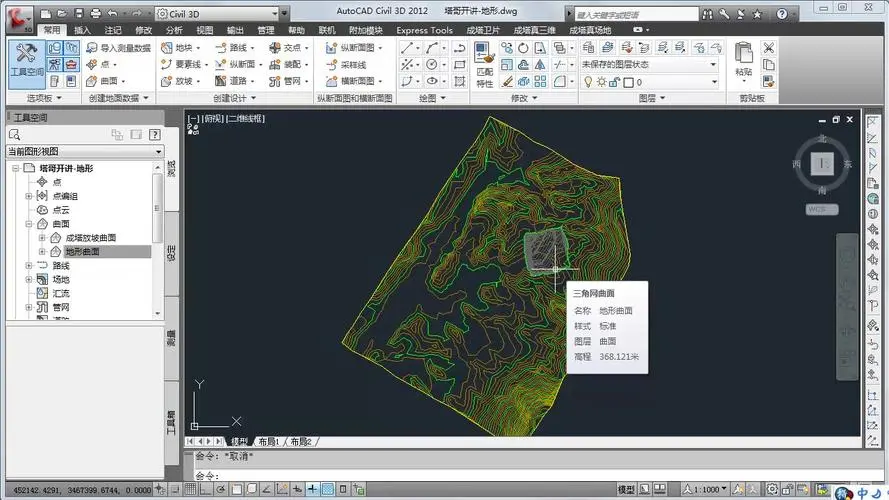Click the 模型 button in status bar

click(626, 489)
